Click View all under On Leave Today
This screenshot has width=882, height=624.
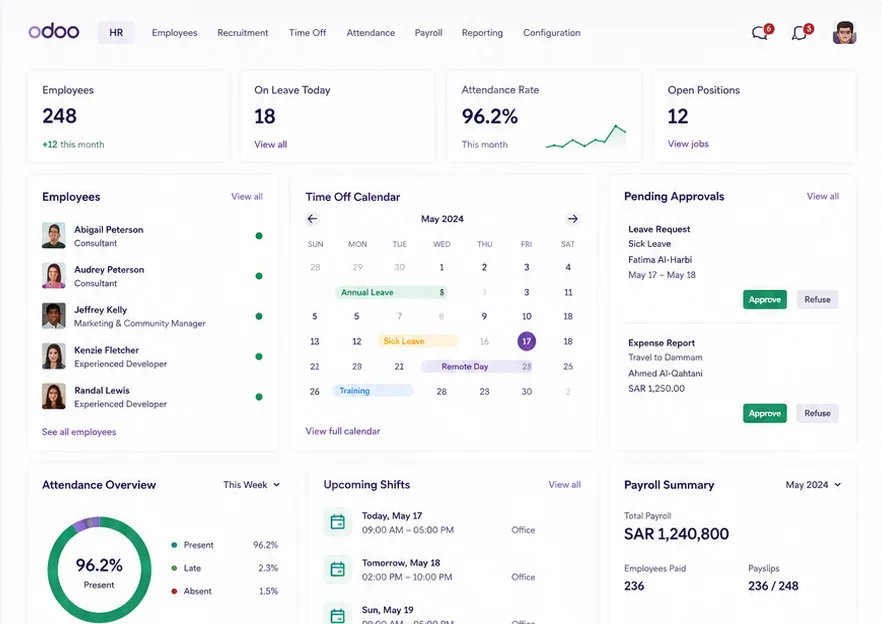(271, 144)
